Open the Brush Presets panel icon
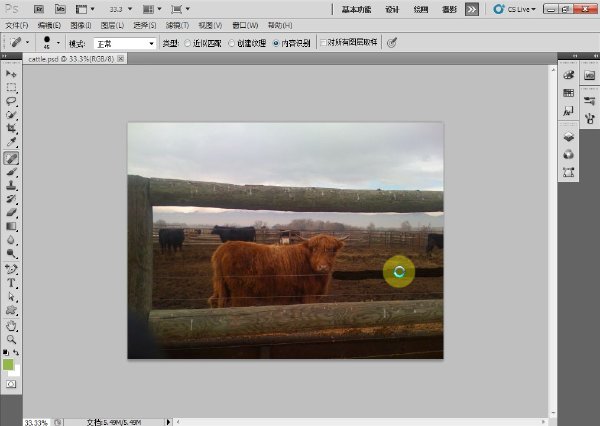 pyautogui.click(x=590, y=101)
